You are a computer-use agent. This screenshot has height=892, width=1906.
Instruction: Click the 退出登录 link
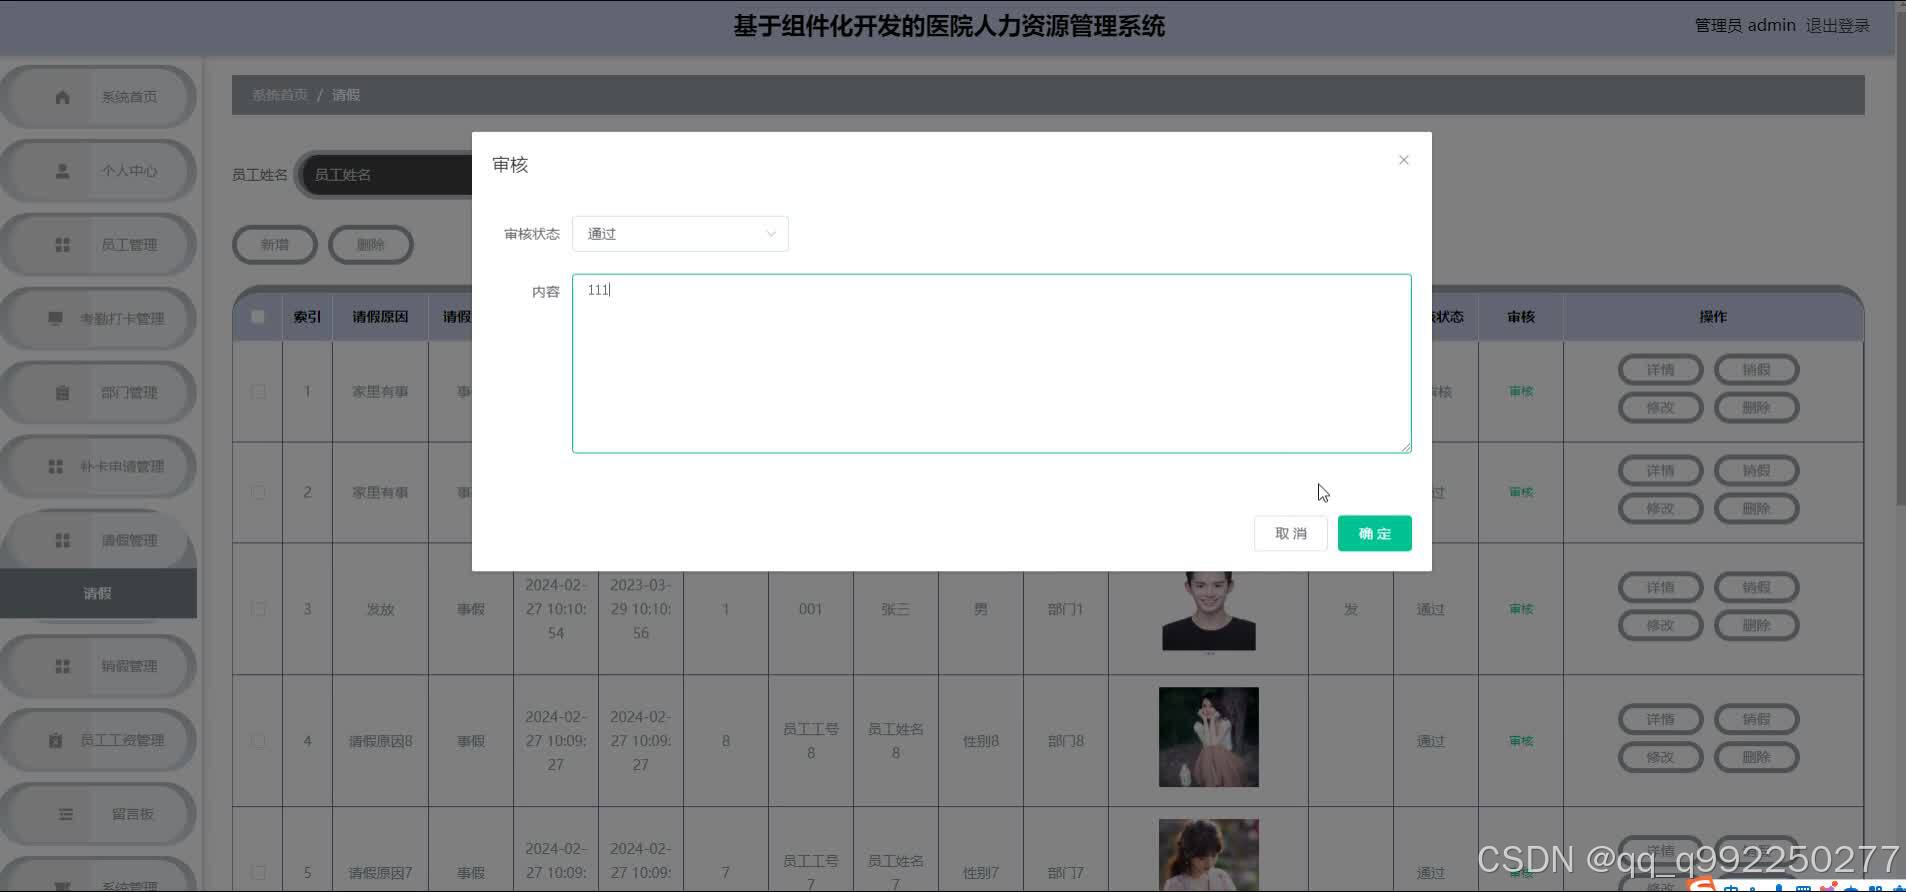1837,26
